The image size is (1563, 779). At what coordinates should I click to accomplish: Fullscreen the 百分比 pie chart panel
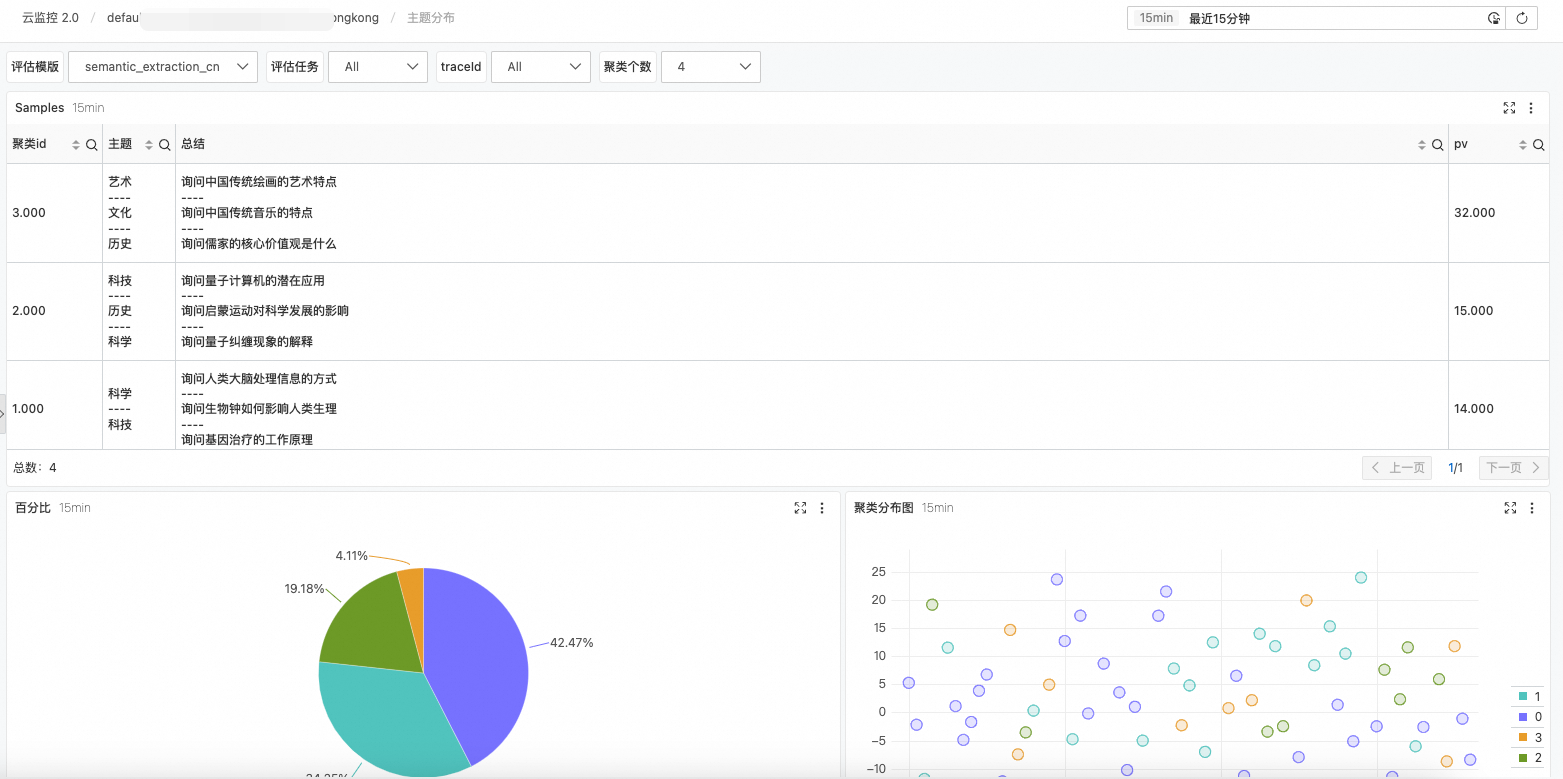click(x=800, y=508)
